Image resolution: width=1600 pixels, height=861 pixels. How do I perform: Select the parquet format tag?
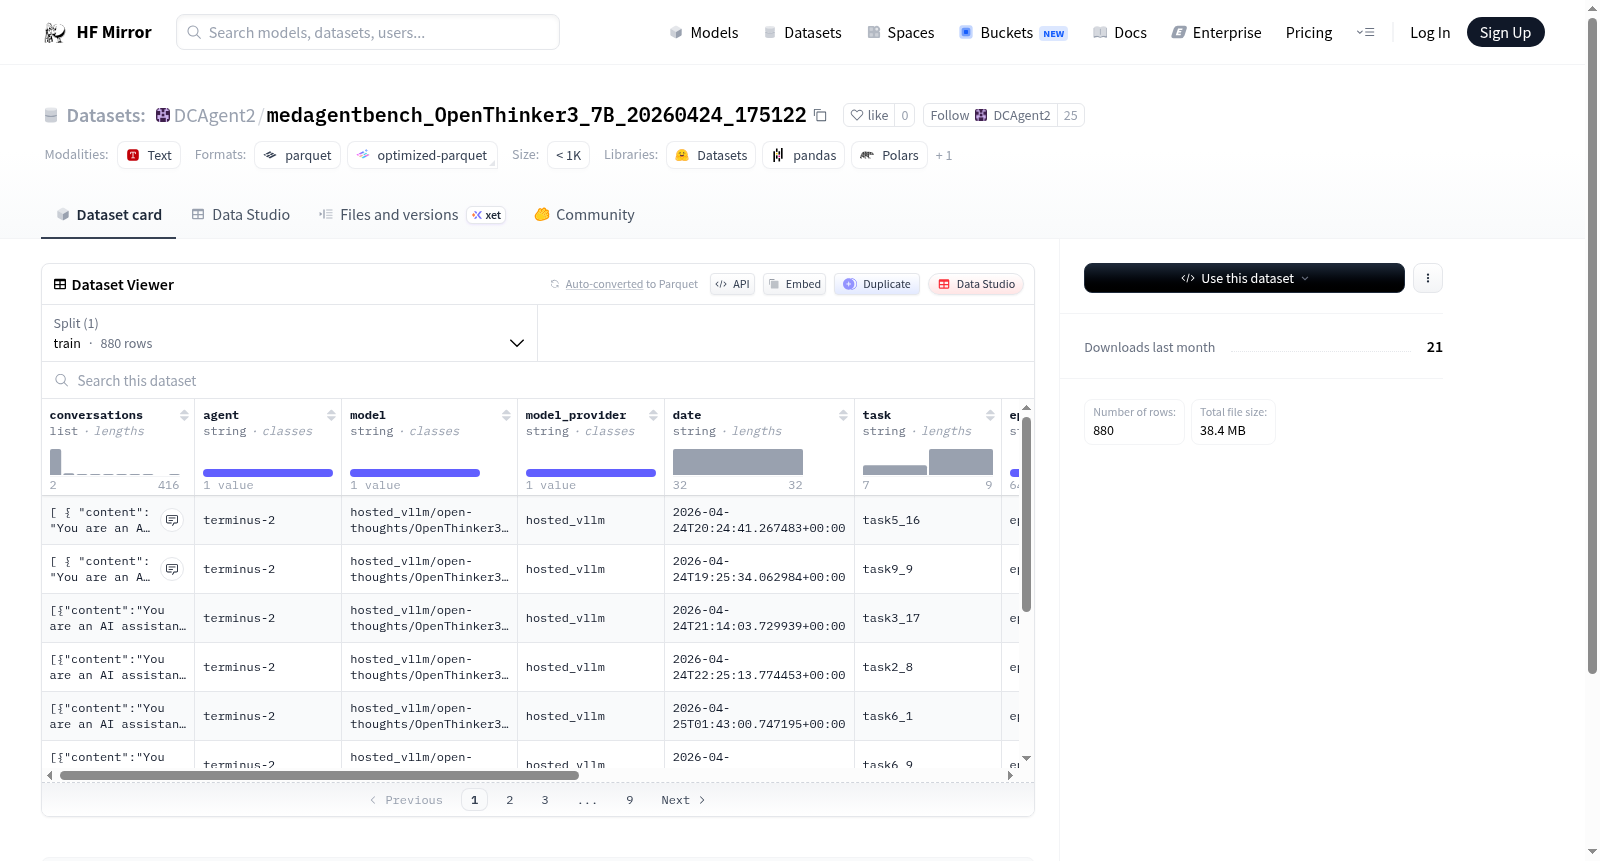click(298, 155)
